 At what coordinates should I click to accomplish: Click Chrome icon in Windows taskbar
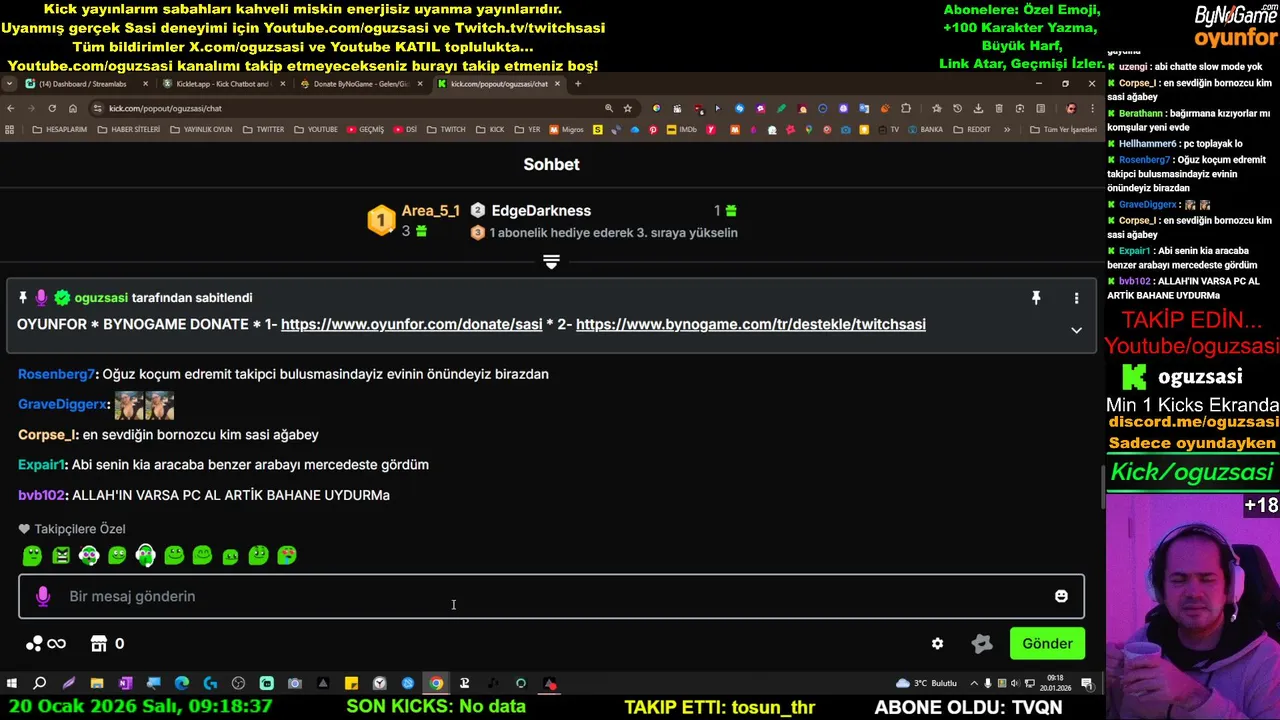point(436,684)
